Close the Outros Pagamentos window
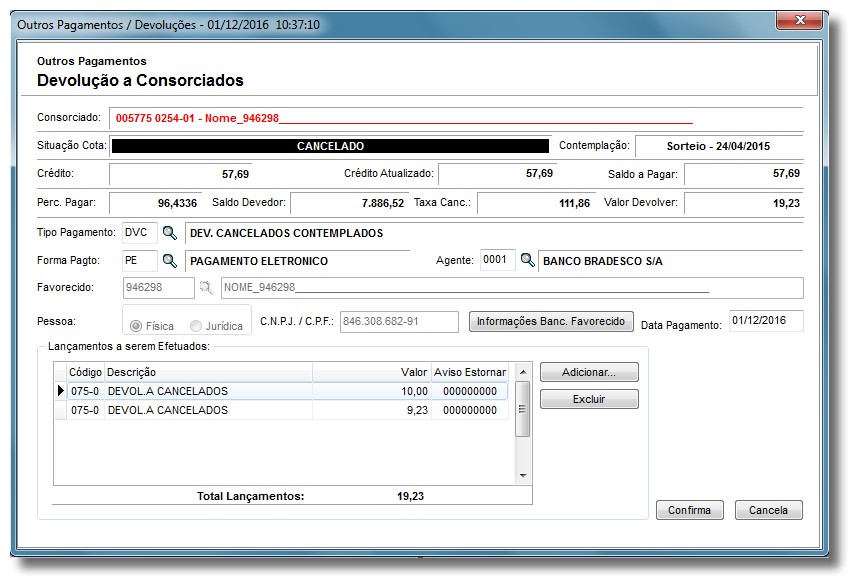 [x=800, y=21]
